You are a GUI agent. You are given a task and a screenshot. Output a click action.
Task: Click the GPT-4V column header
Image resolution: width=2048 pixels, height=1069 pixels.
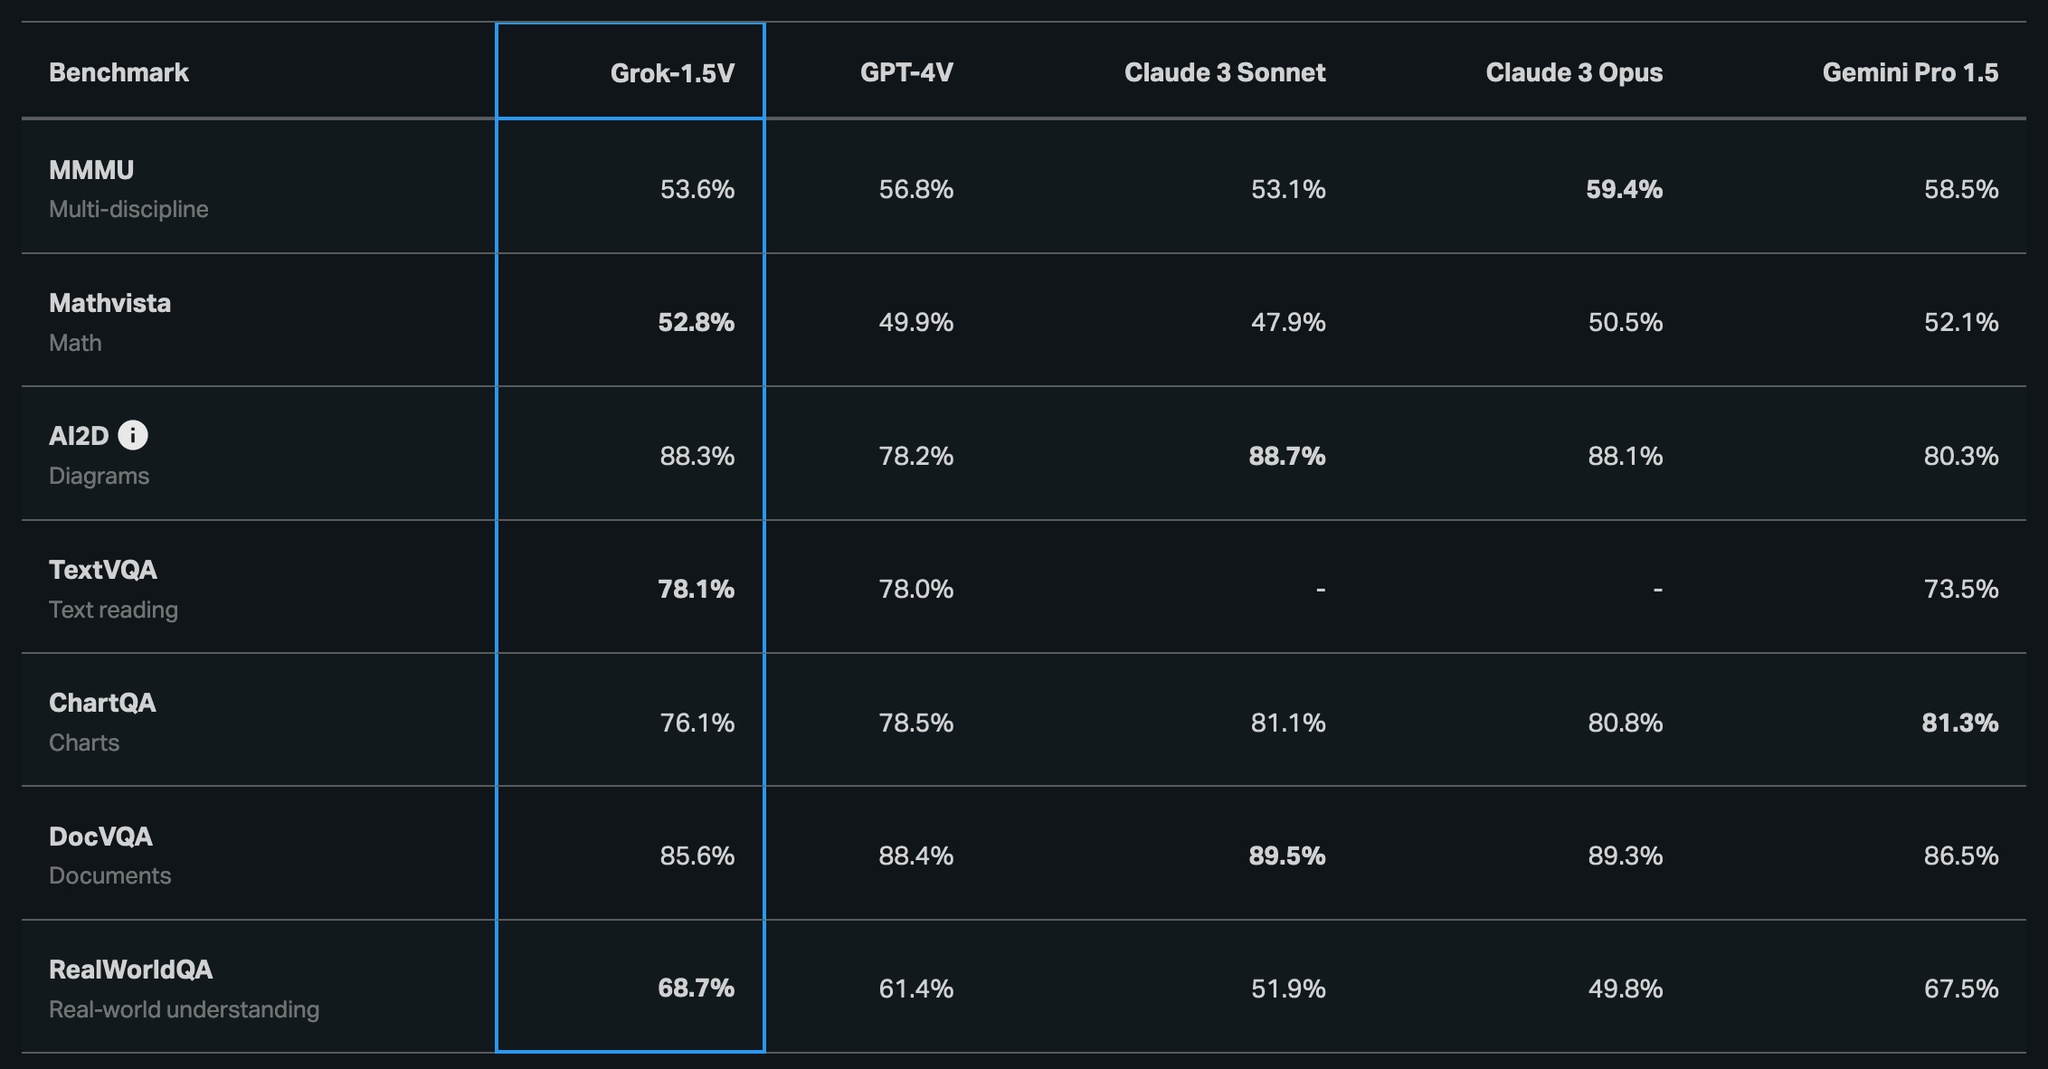coord(906,73)
